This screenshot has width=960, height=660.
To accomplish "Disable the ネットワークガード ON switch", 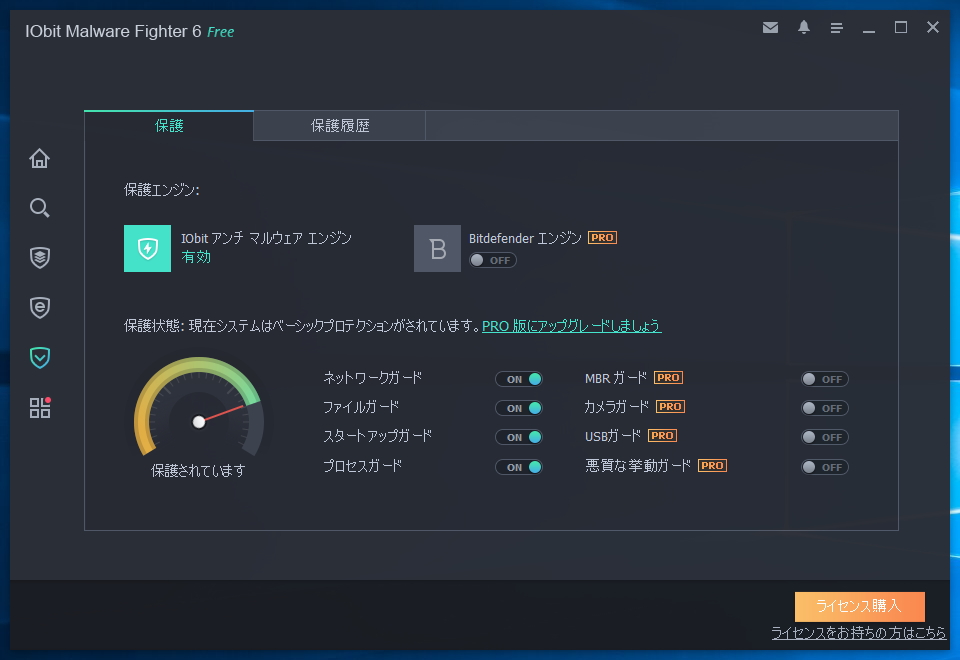I will tap(519, 379).
